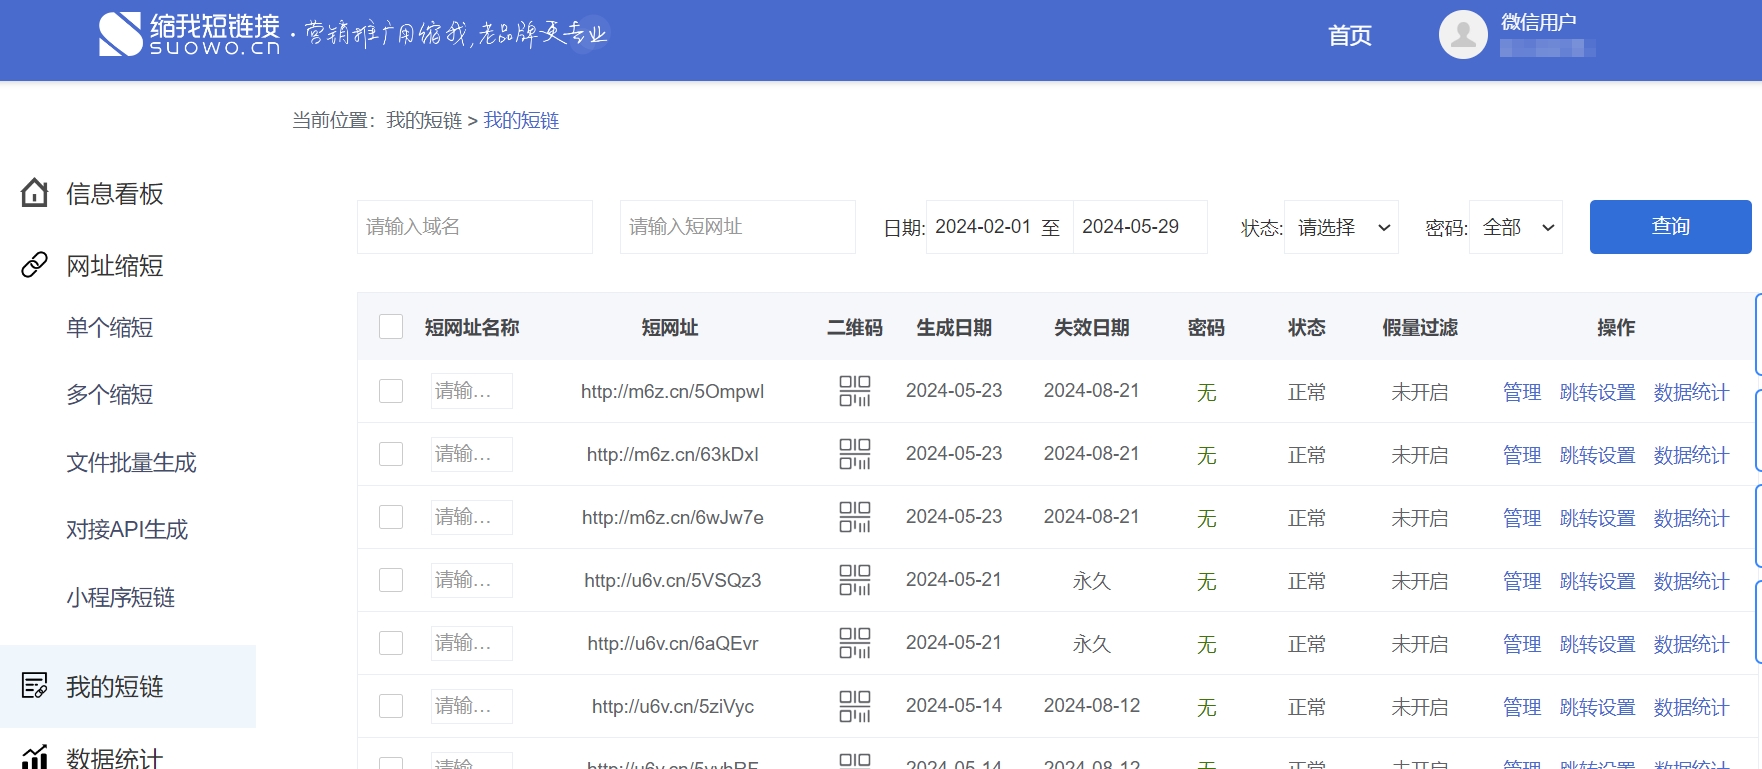This screenshot has width=1762, height=769.
Task: Go to 首页 in top navigation
Action: (1349, 36)
